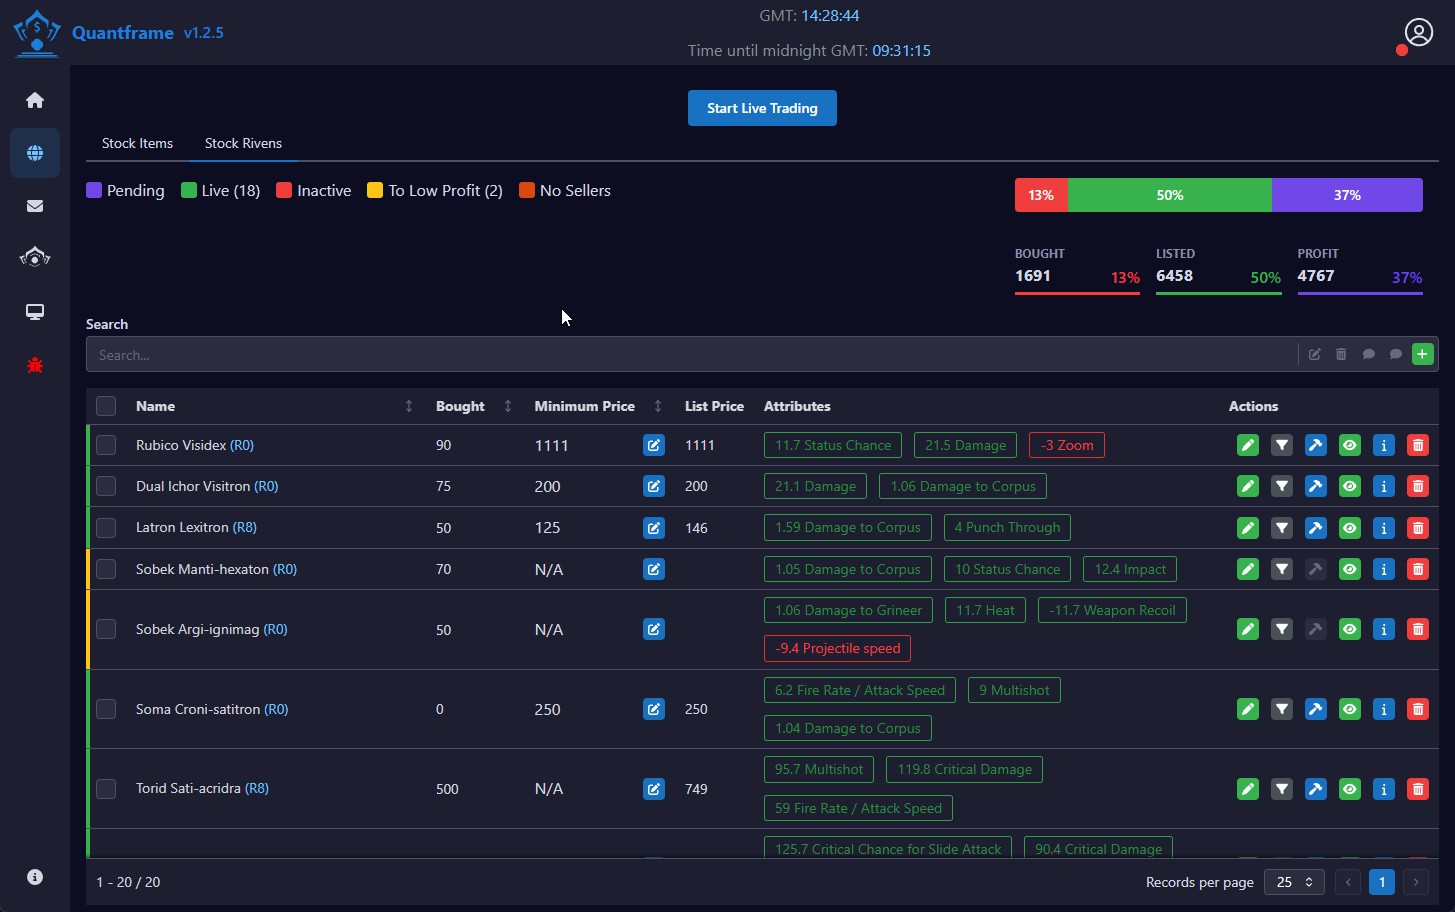The height and width of the screenshot is (912, 1455).
Task: Delete the Sobek Manti-hexaton riven
Action: [1418, 569]
